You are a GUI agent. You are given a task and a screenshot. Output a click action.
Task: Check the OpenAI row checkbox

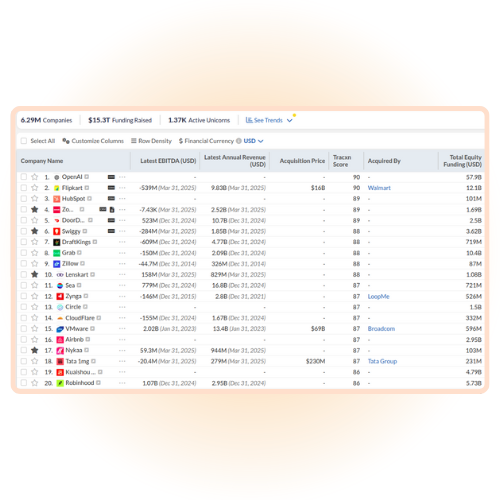pos(24,177)
